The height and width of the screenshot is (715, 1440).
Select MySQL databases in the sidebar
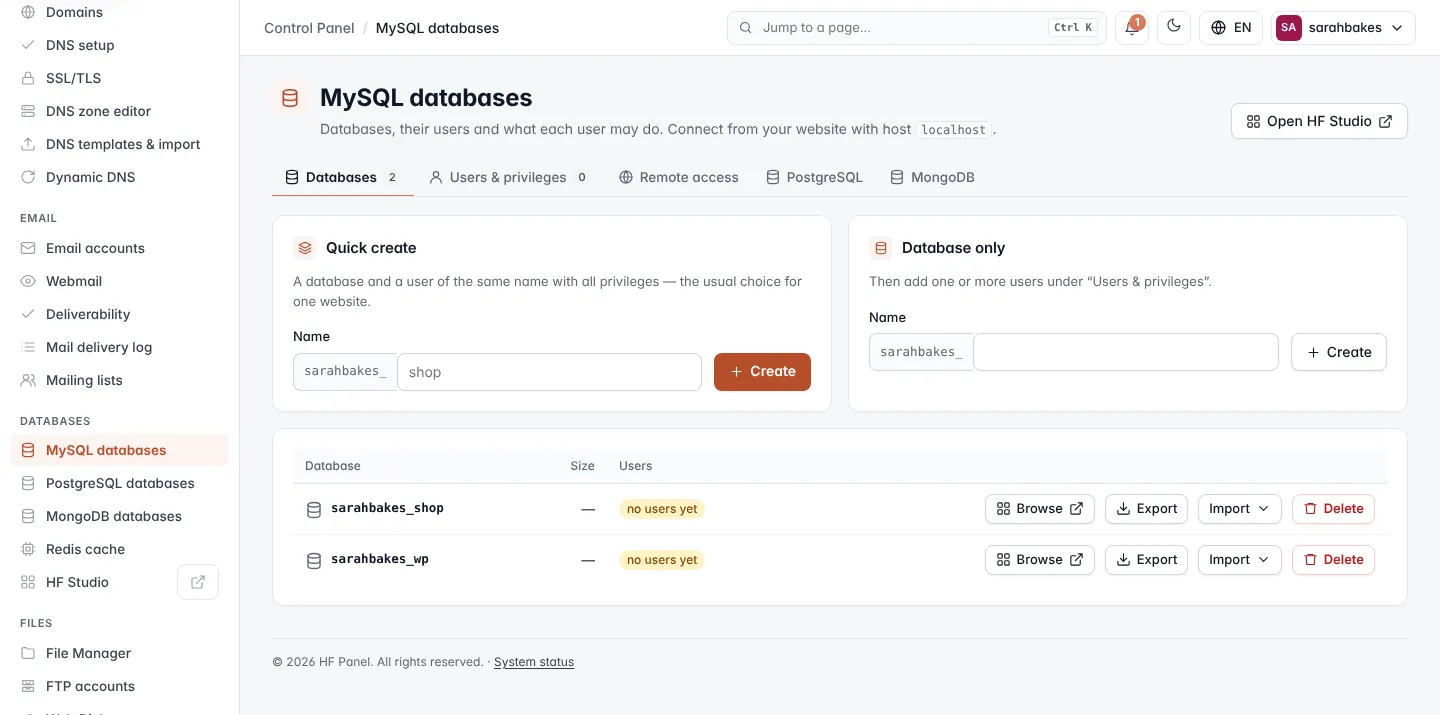(119, 450)
